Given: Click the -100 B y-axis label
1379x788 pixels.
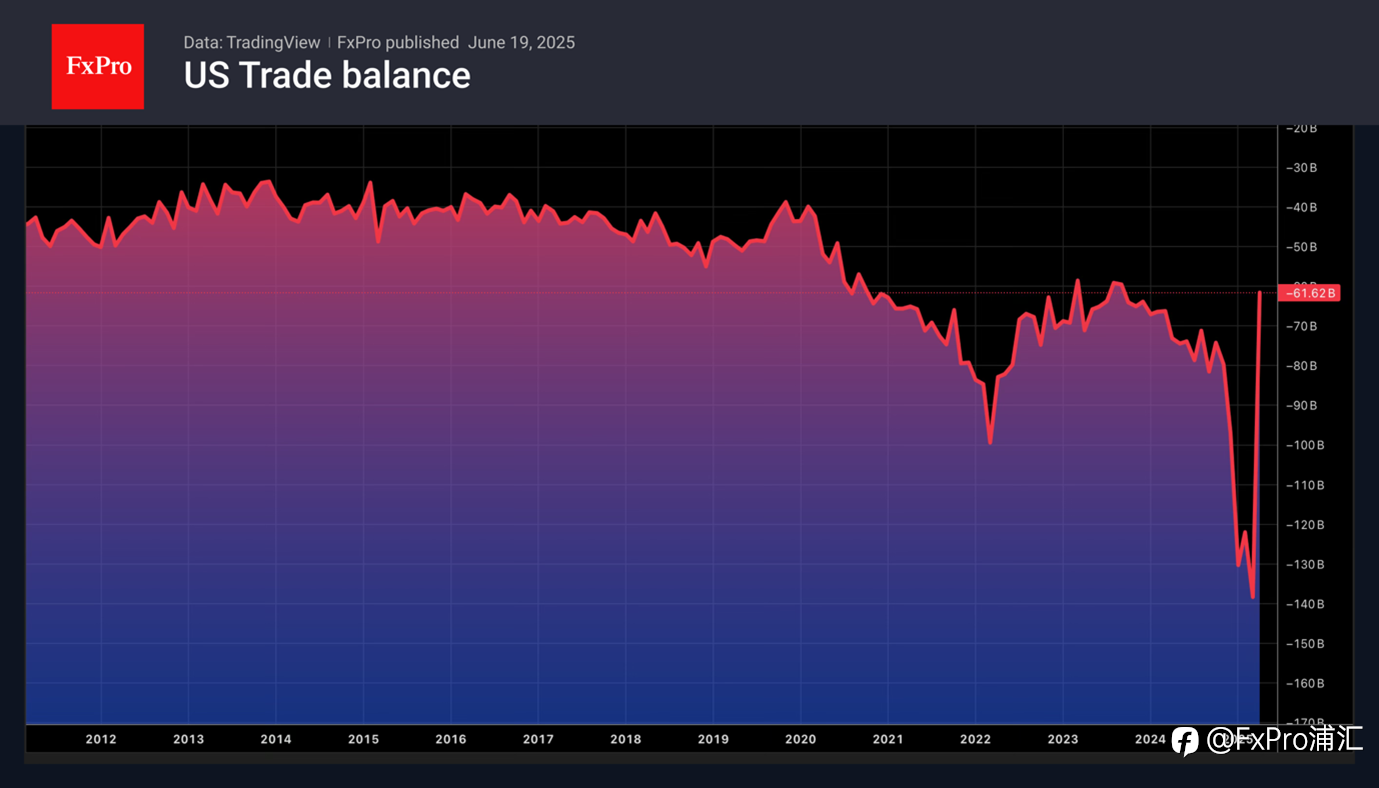Looking at the screenshot, I should point(1305,445).
